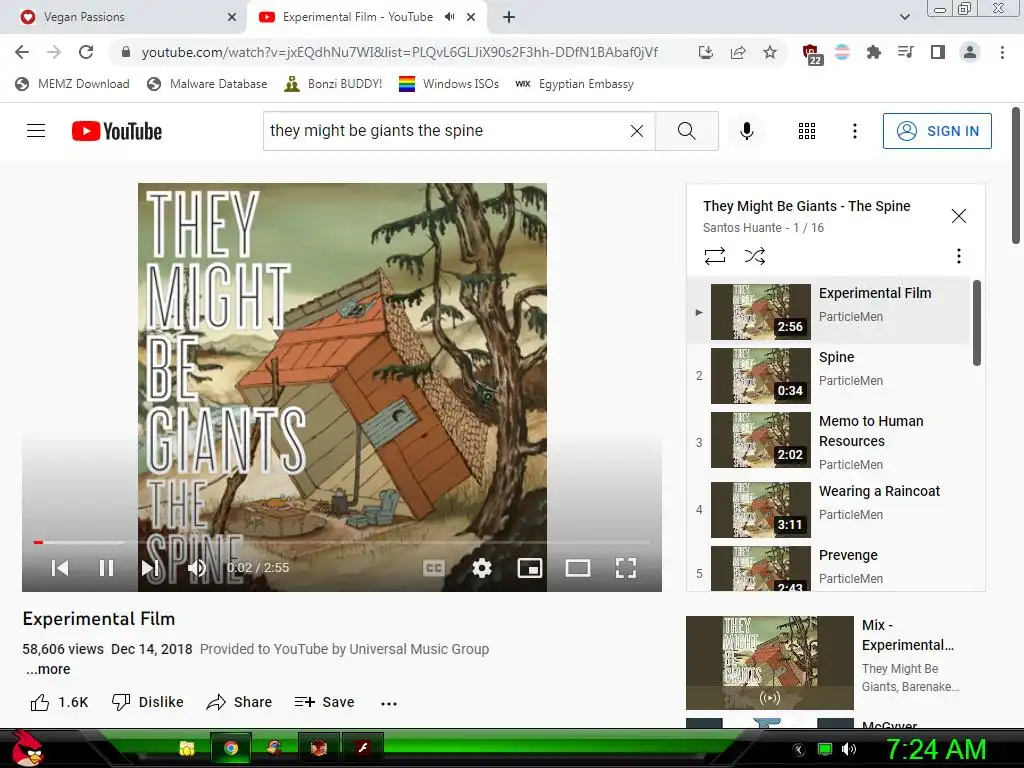The width and height of the screenshot is (1024, 768).
Task: Pause the video
Action: tap(106, 568)
